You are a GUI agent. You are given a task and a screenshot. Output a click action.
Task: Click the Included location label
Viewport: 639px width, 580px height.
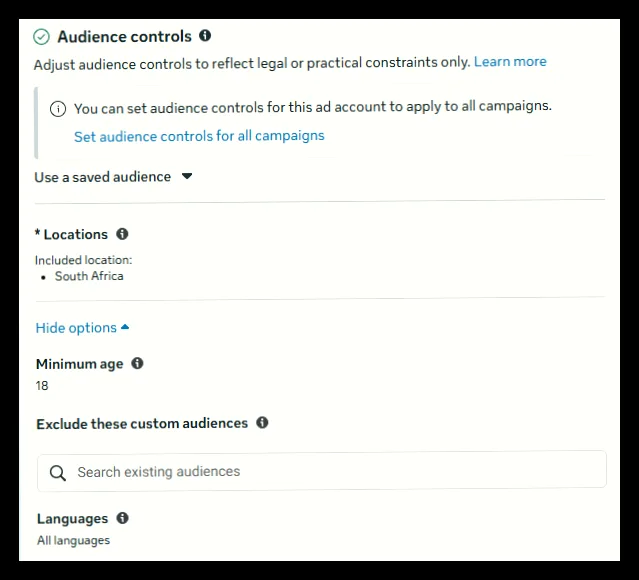pos(84,260)
